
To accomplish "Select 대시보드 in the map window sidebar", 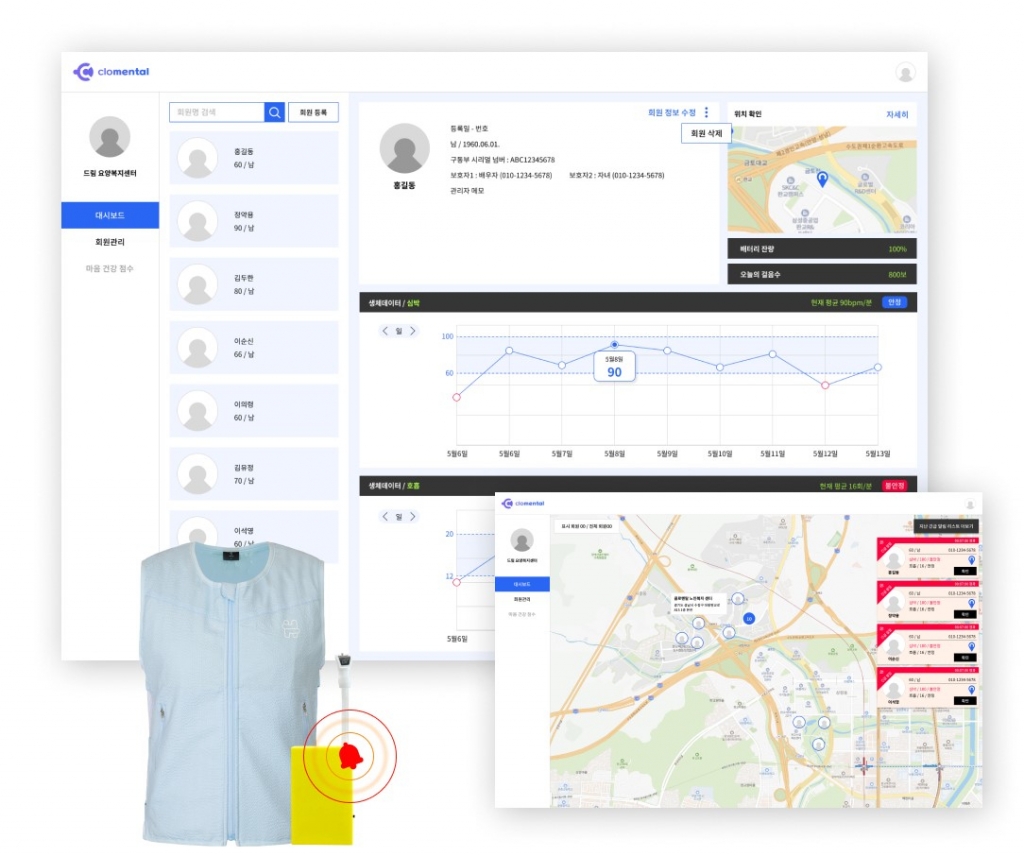I will click(522, 584).
